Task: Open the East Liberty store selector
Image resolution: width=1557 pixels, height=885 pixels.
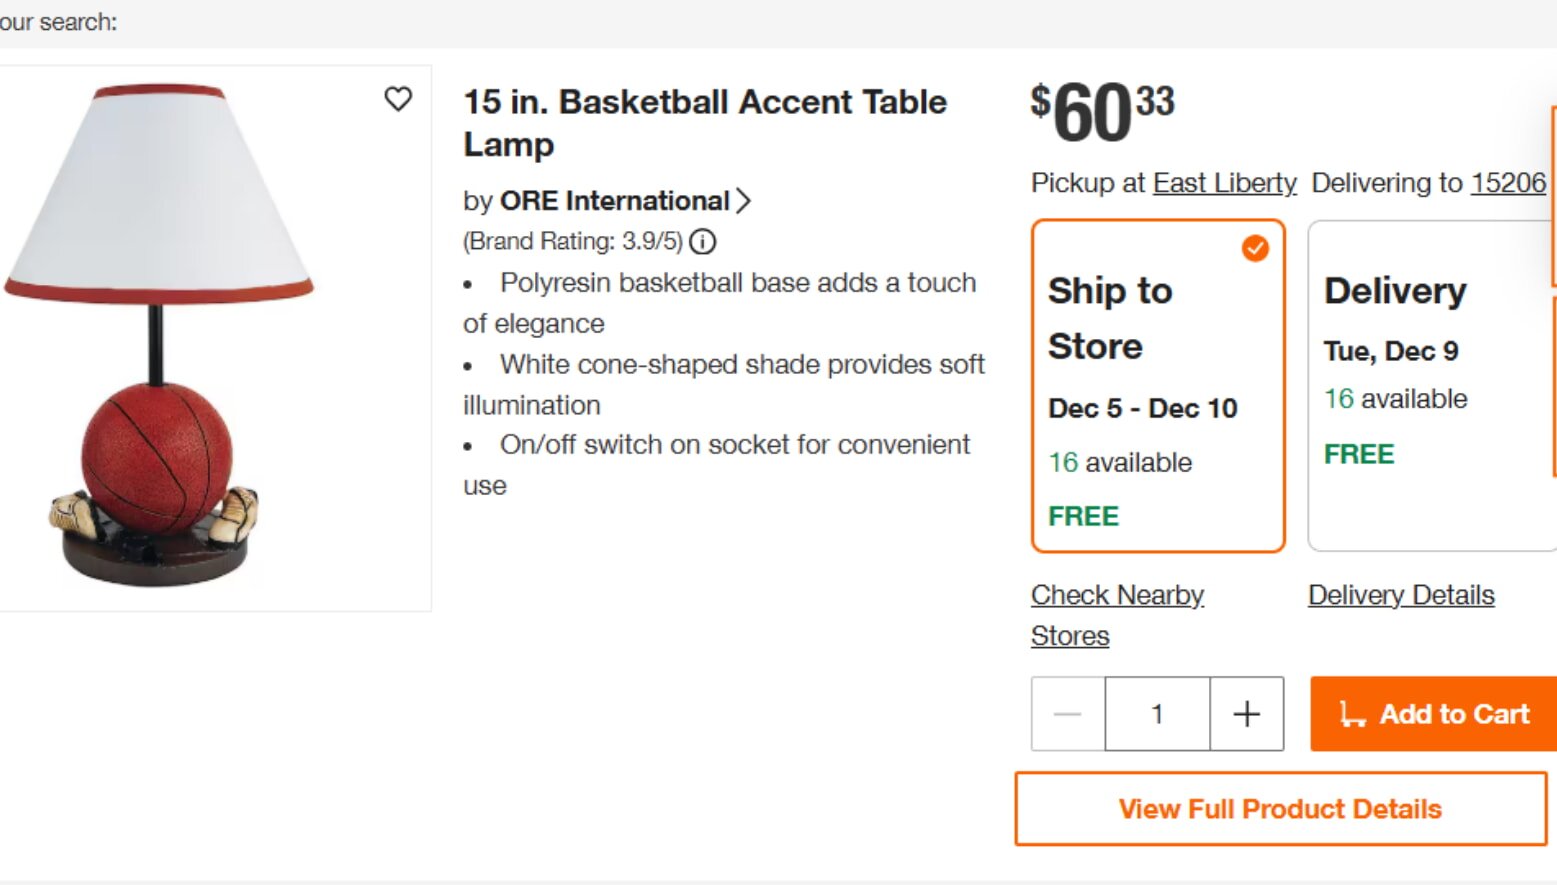Action: [1224, 183]
